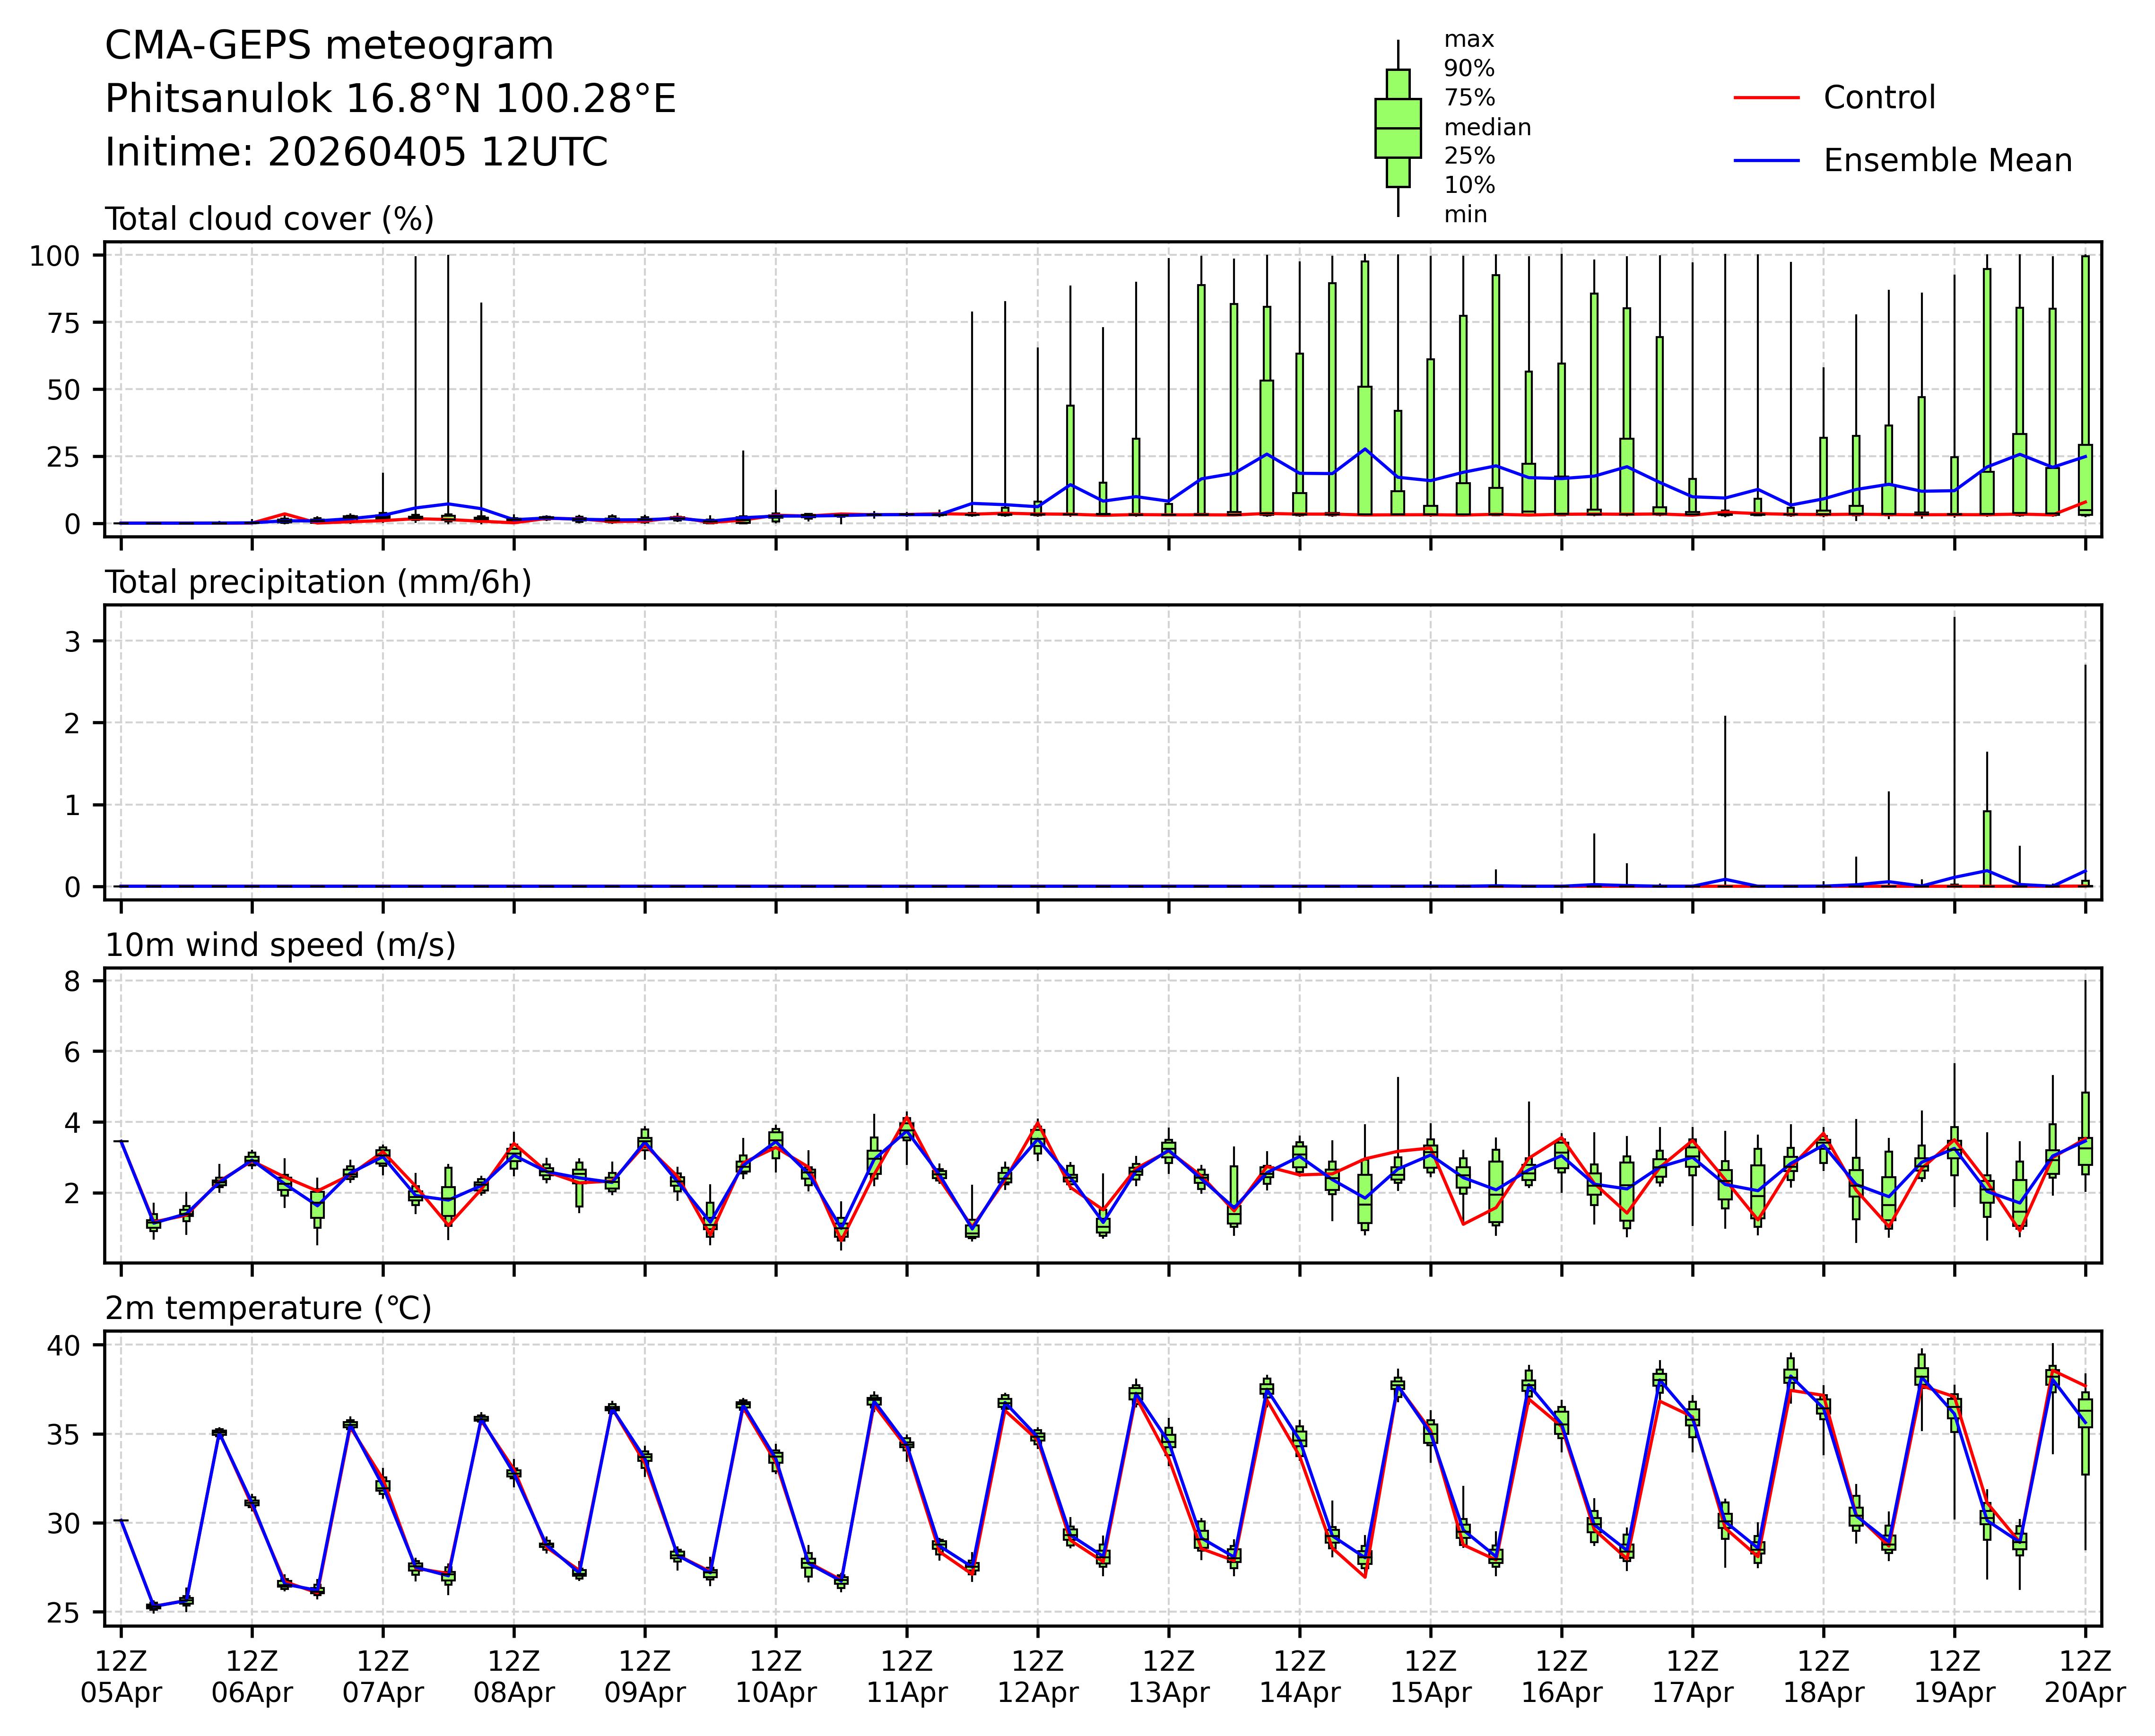
Task: Click the red Control legend line
Action: [1766, 98]
